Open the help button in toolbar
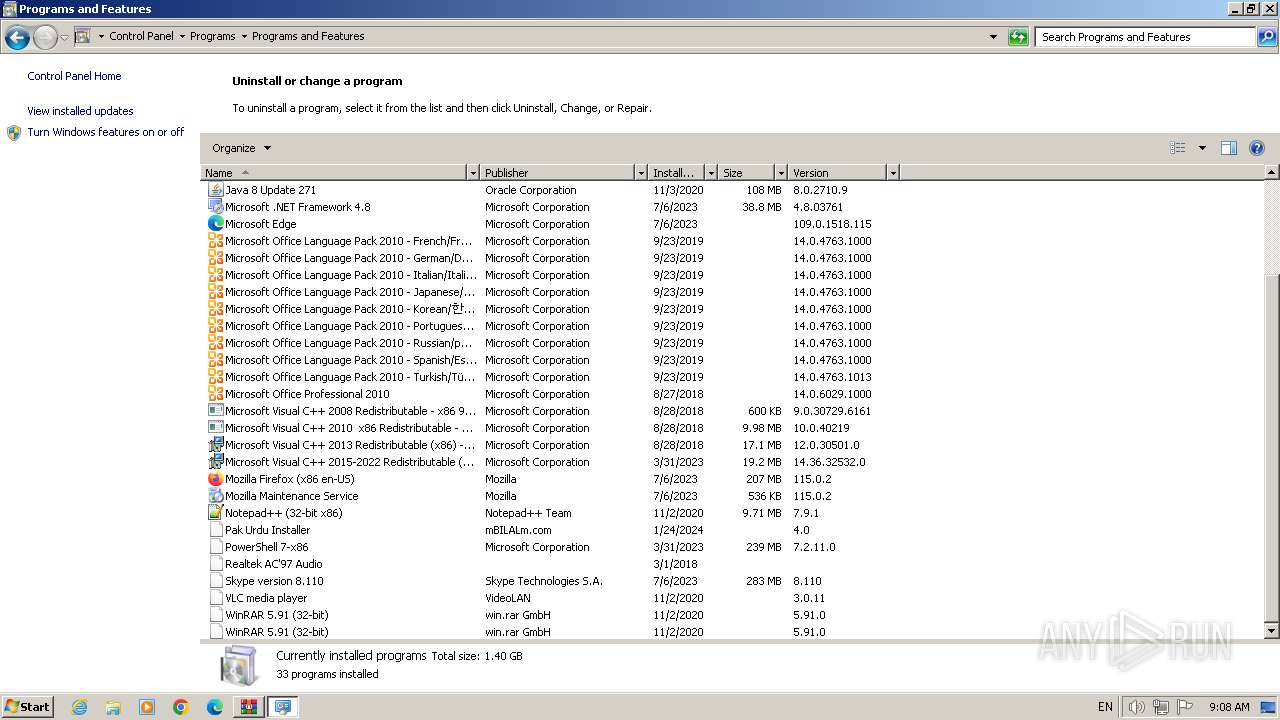Viewport: 1280px width, 720px height. [1257, 148]
